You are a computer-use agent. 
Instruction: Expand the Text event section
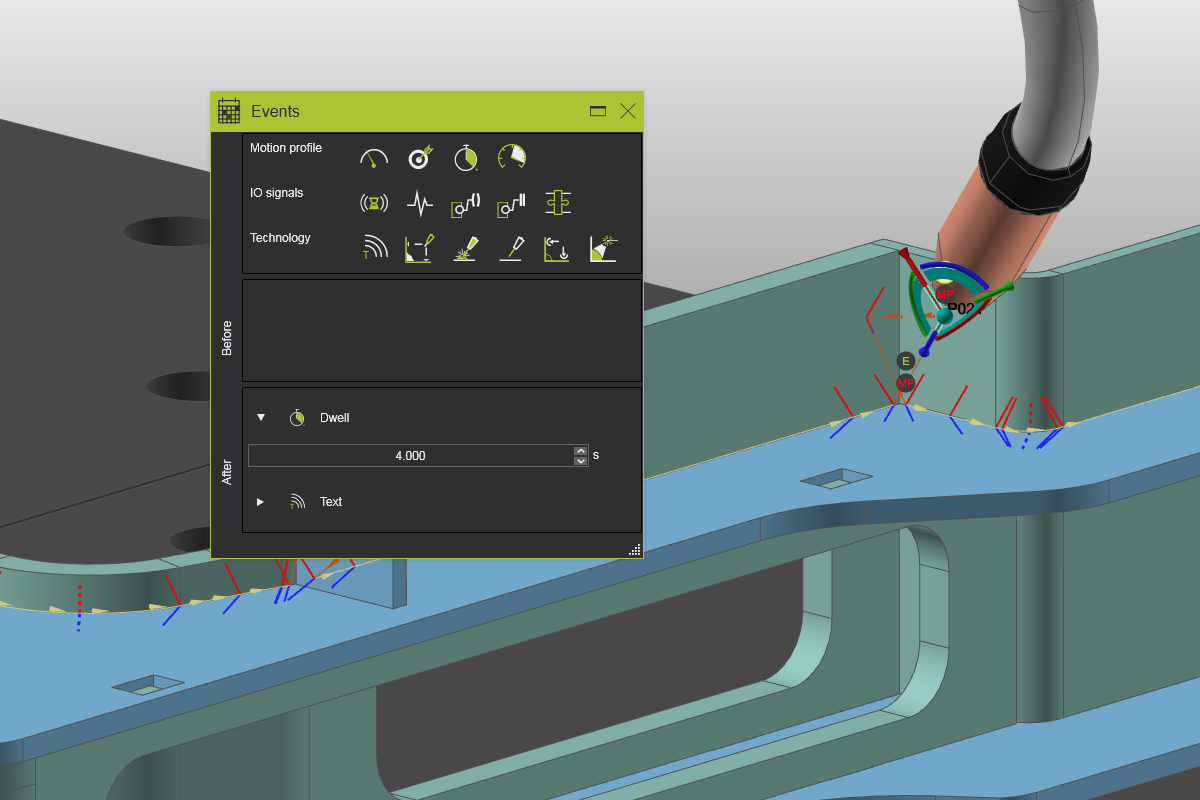[260, 502]
